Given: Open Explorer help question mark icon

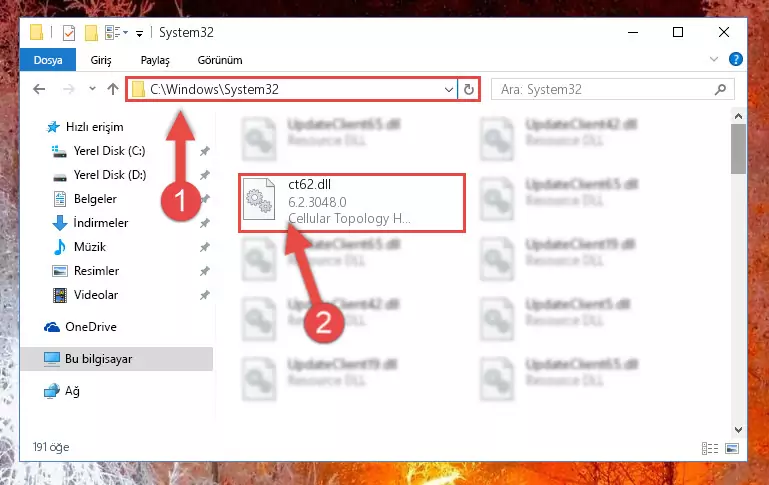Looking at the screenshot, I should [735, 59].
